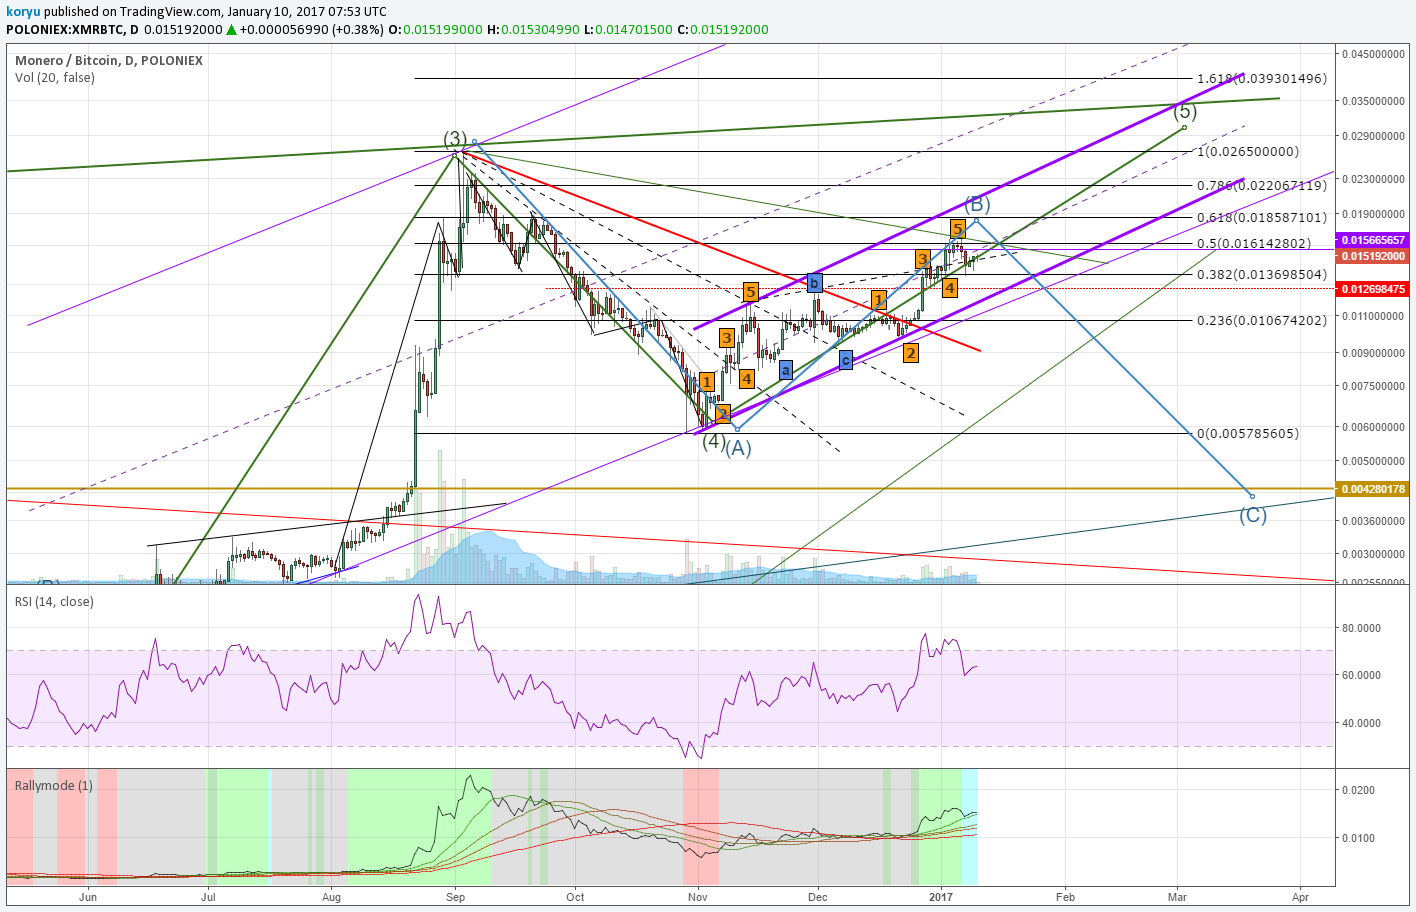Open the koryu author profile link

pos(23,11)
